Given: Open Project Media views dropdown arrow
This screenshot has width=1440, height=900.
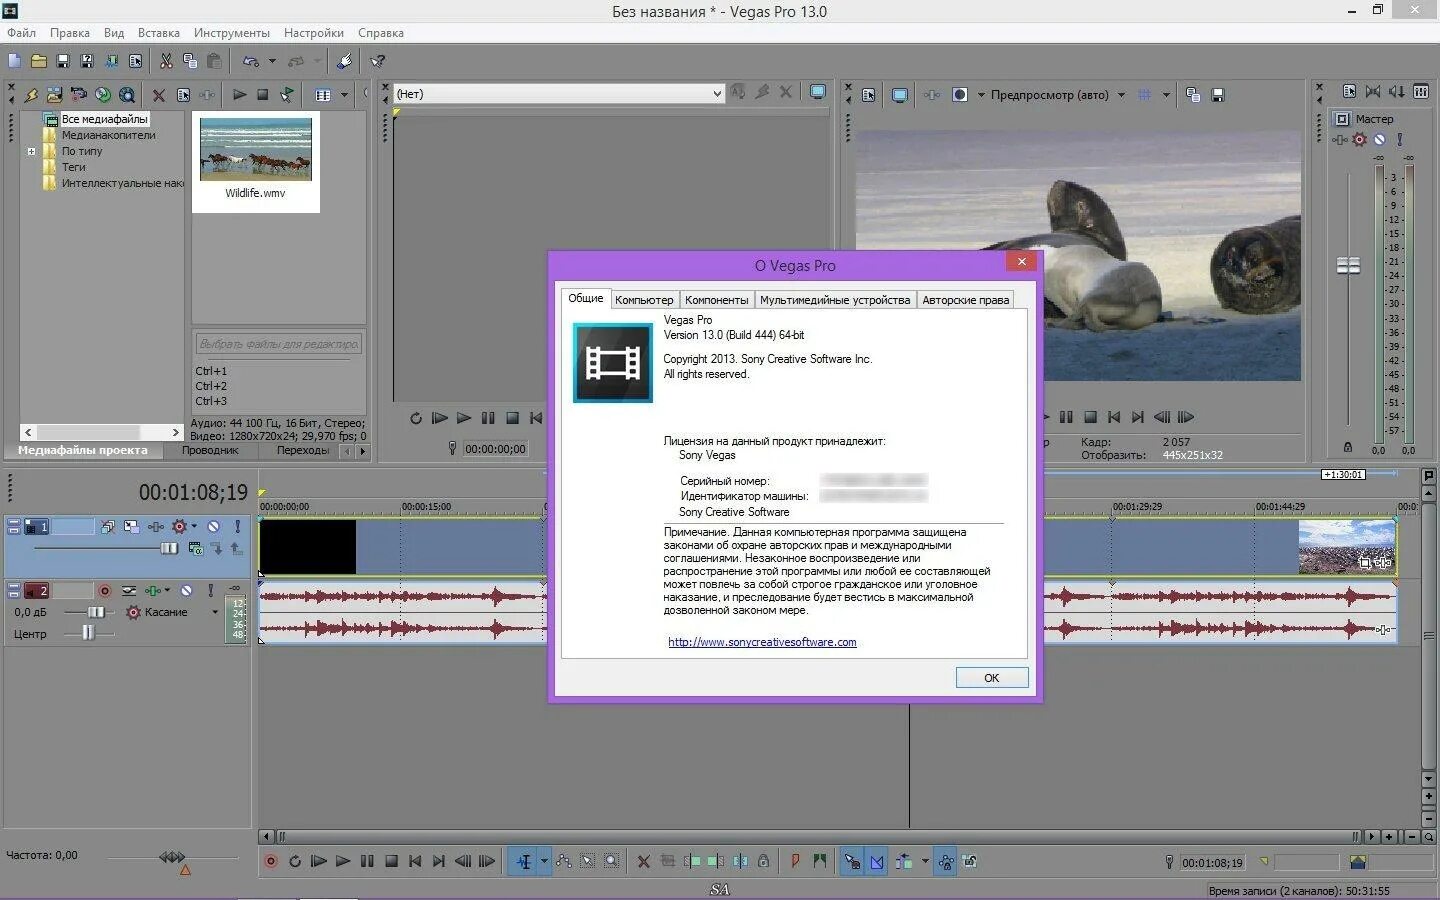Looking at the screenshot, I should (344, 95).
